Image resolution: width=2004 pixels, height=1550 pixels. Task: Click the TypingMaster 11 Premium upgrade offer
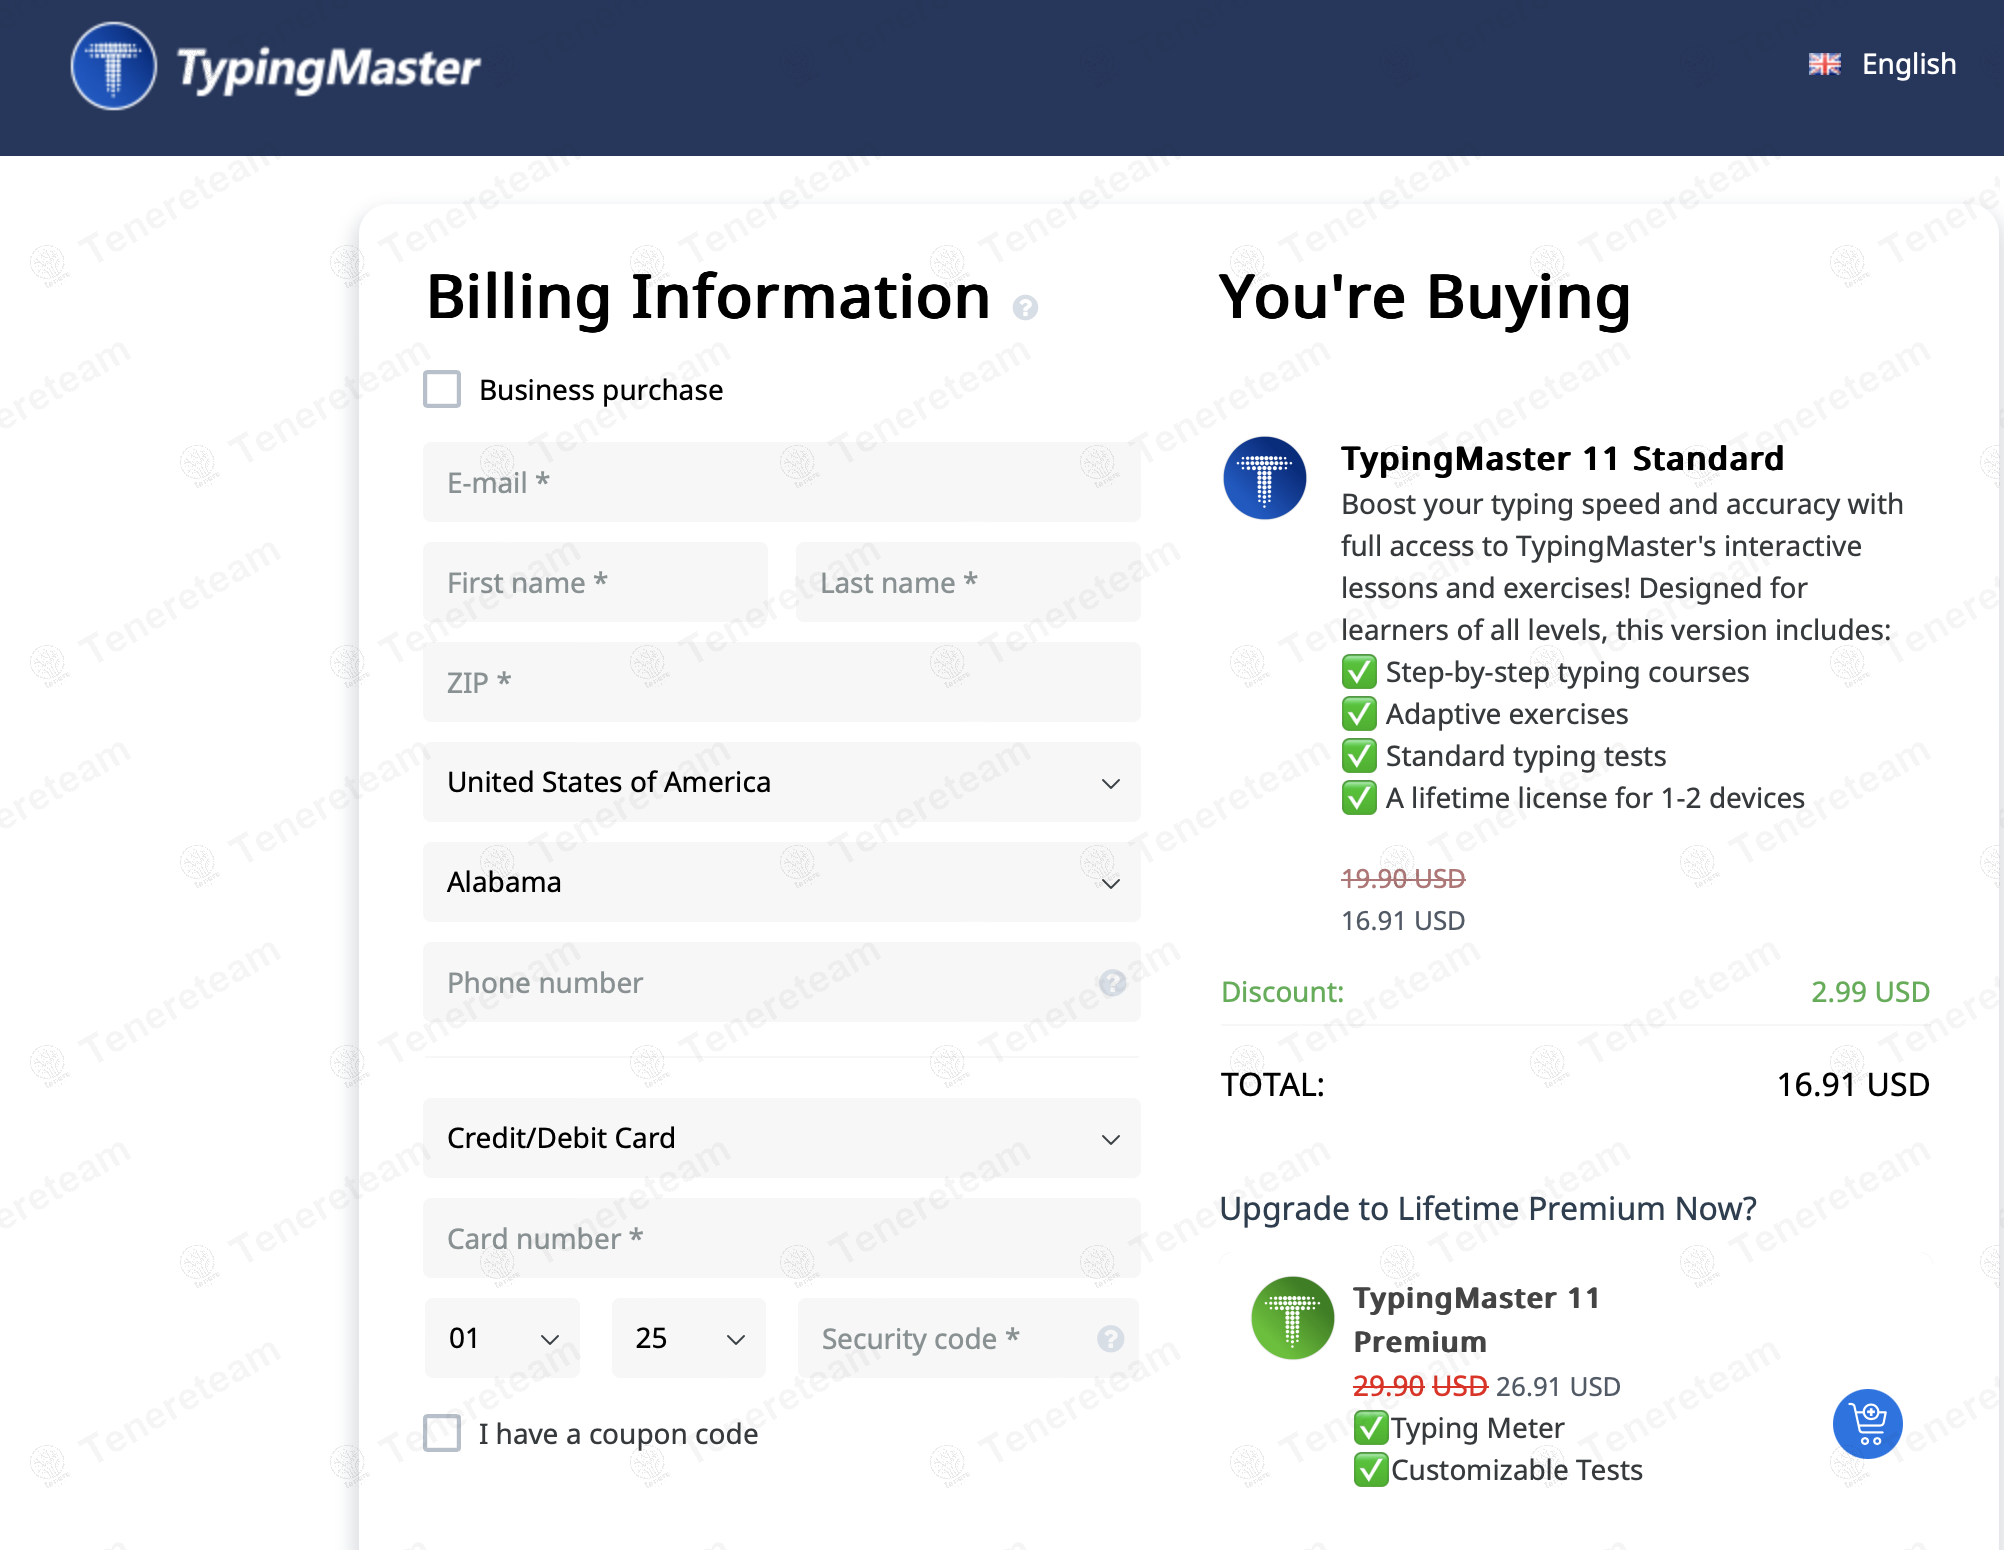pyautogui.click(x=1475, y=1319)
